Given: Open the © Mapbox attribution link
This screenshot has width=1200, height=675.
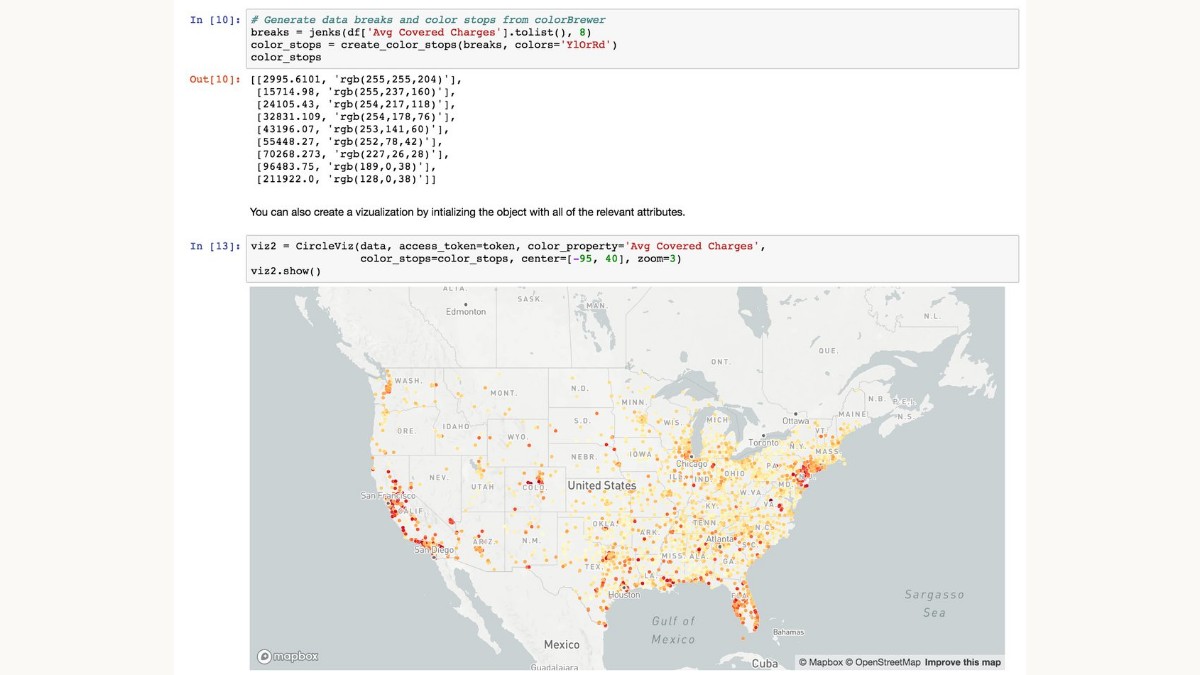Looking at the screenshot, I should pos(820,662).
